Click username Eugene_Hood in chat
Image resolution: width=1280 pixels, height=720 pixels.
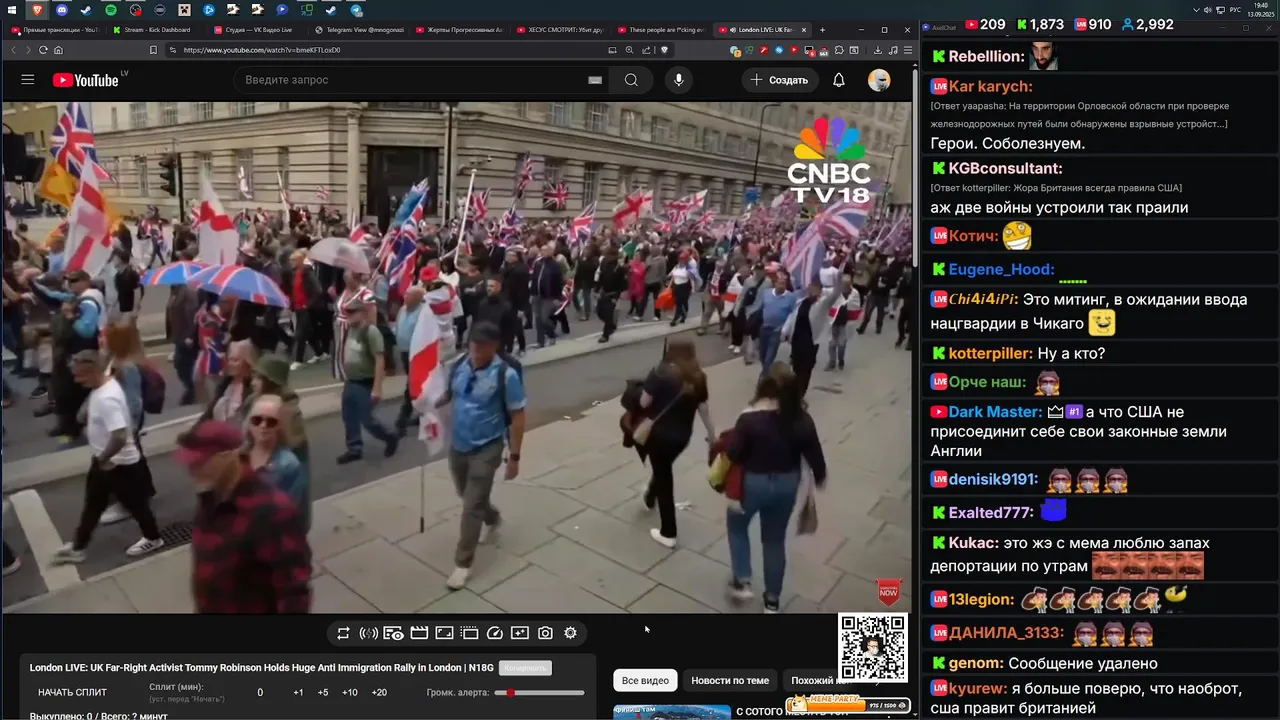pyautogui.click(x=1001, y=269)
